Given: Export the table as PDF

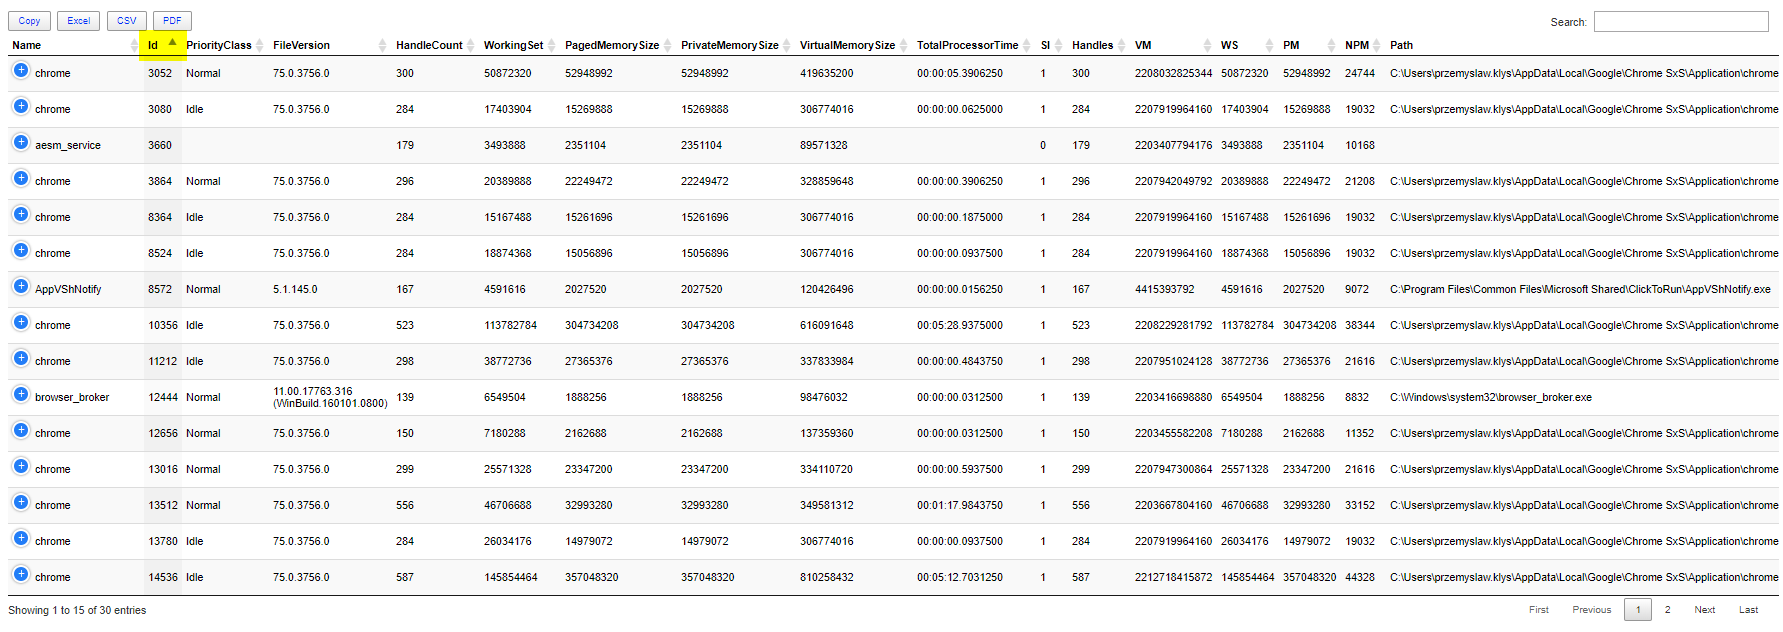Looking at the screenshot, I should [x=172, y=21].
